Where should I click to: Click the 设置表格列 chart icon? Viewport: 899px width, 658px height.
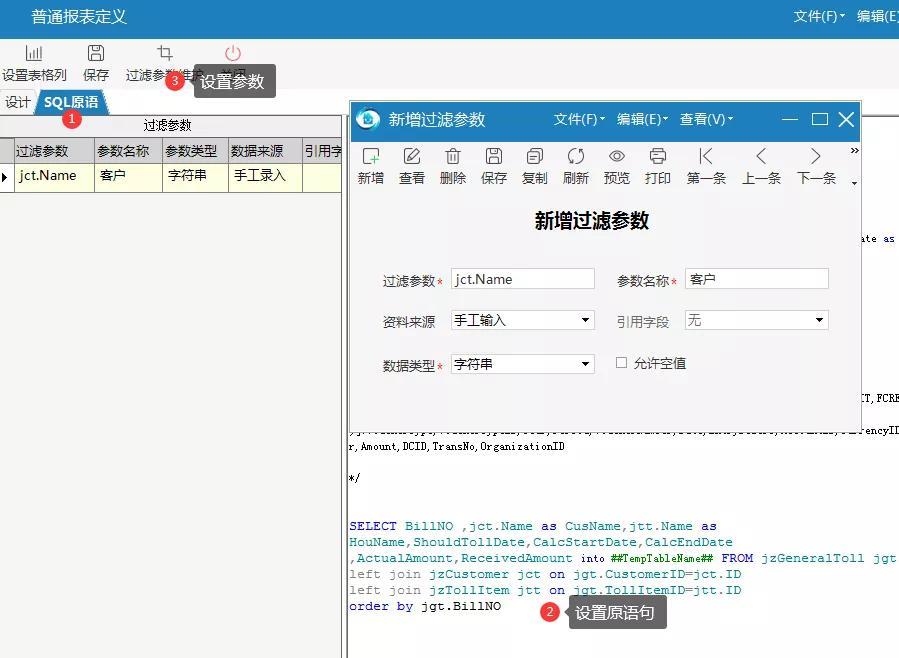tap(34, 53)
